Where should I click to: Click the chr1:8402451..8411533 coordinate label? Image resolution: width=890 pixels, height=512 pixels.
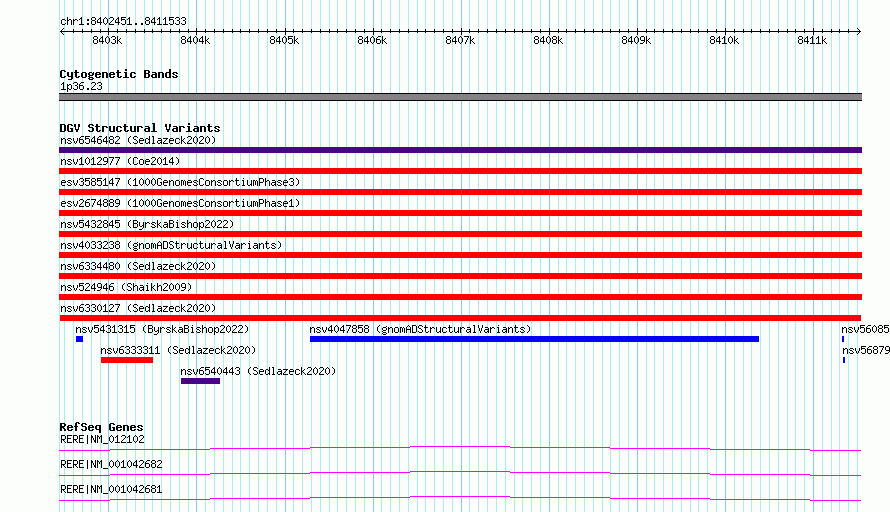click(123, 22)
